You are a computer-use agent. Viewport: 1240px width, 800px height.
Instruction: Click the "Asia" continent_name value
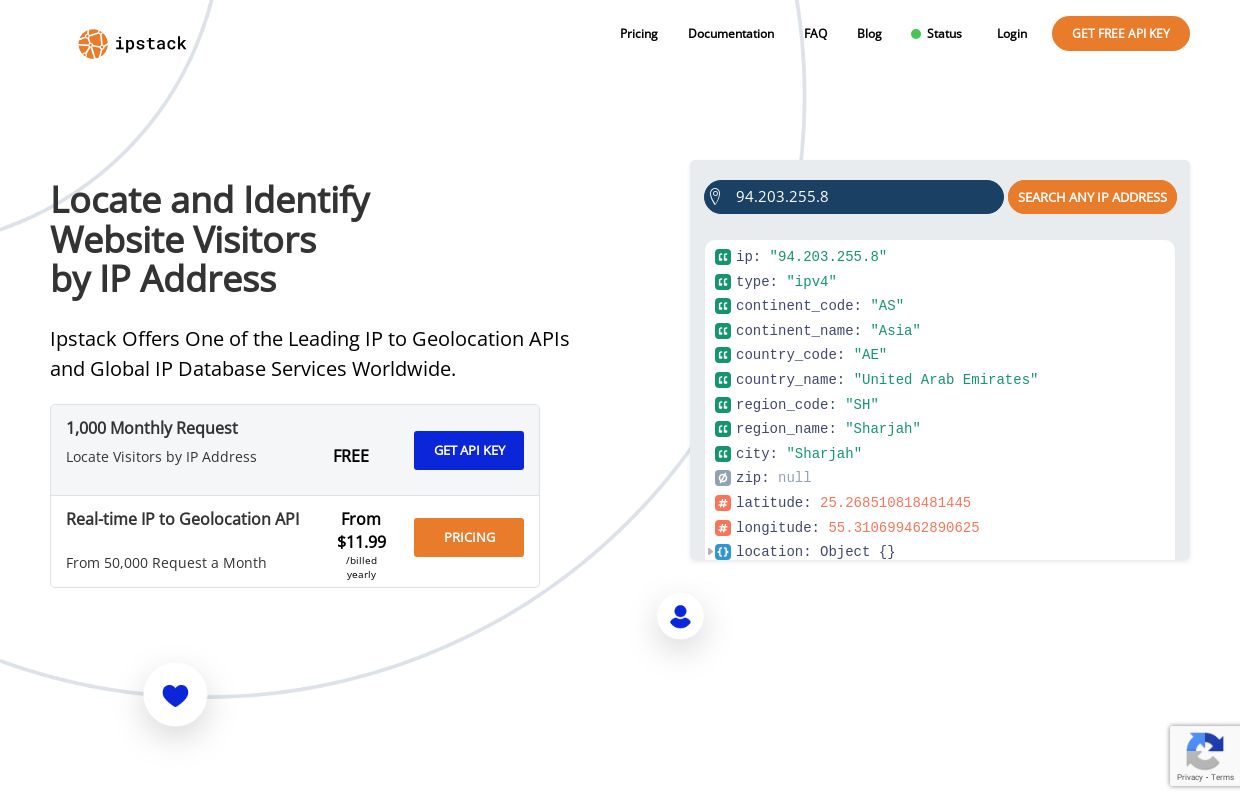(895, 331)
